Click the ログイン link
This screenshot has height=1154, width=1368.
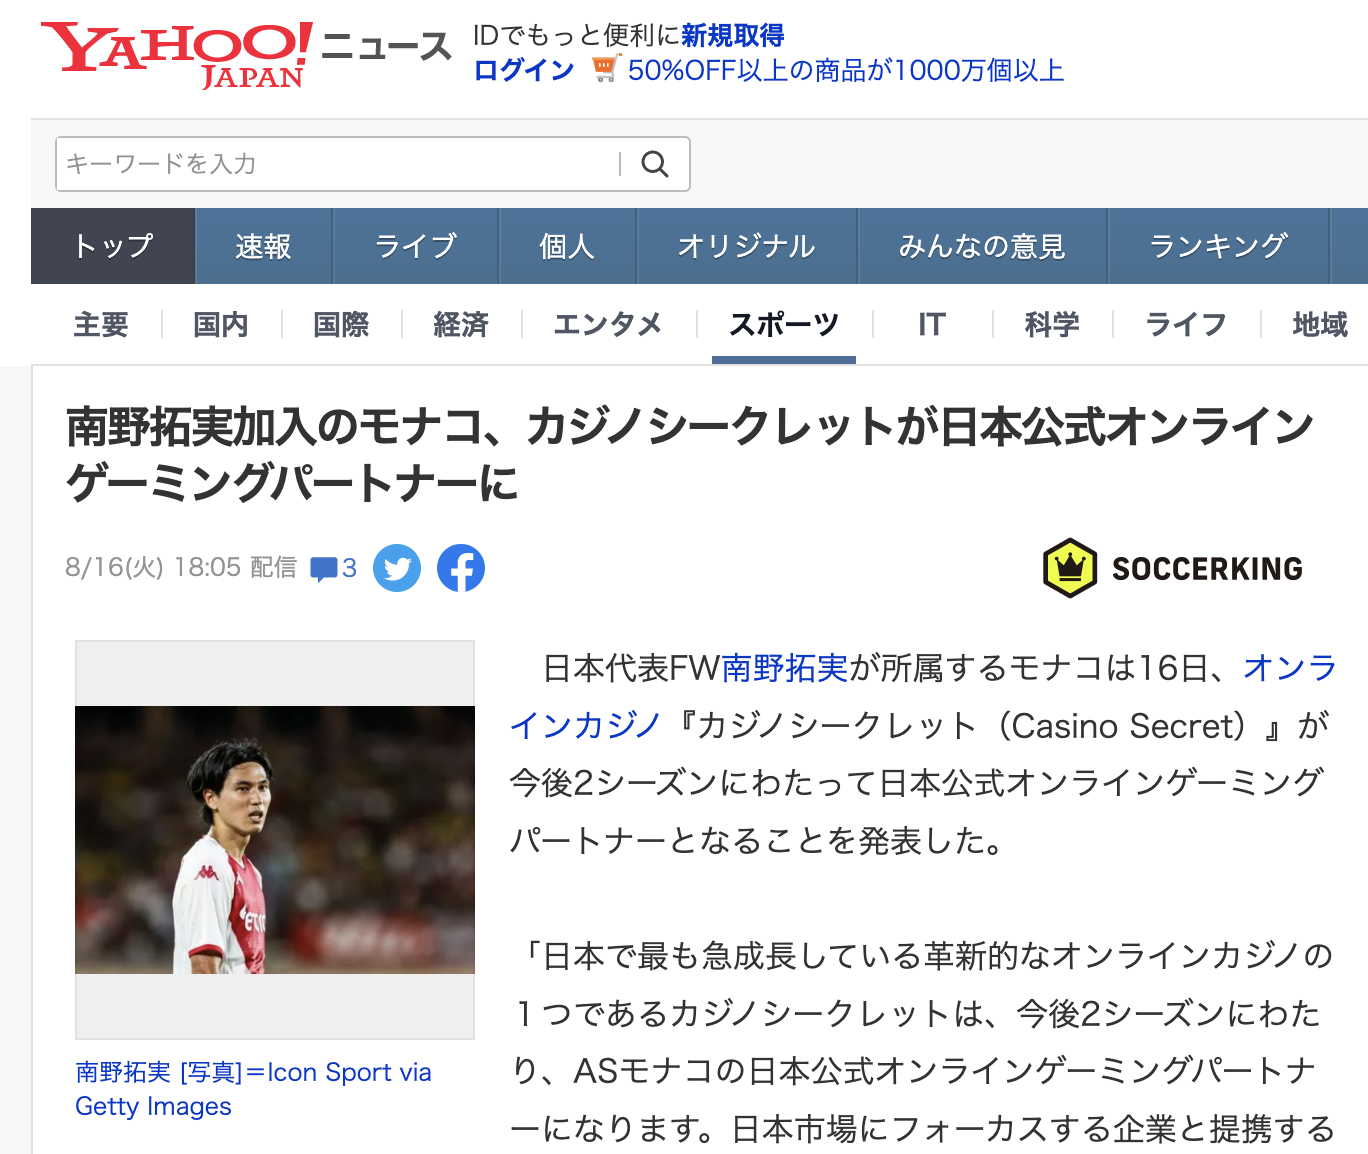coord(524,70)
